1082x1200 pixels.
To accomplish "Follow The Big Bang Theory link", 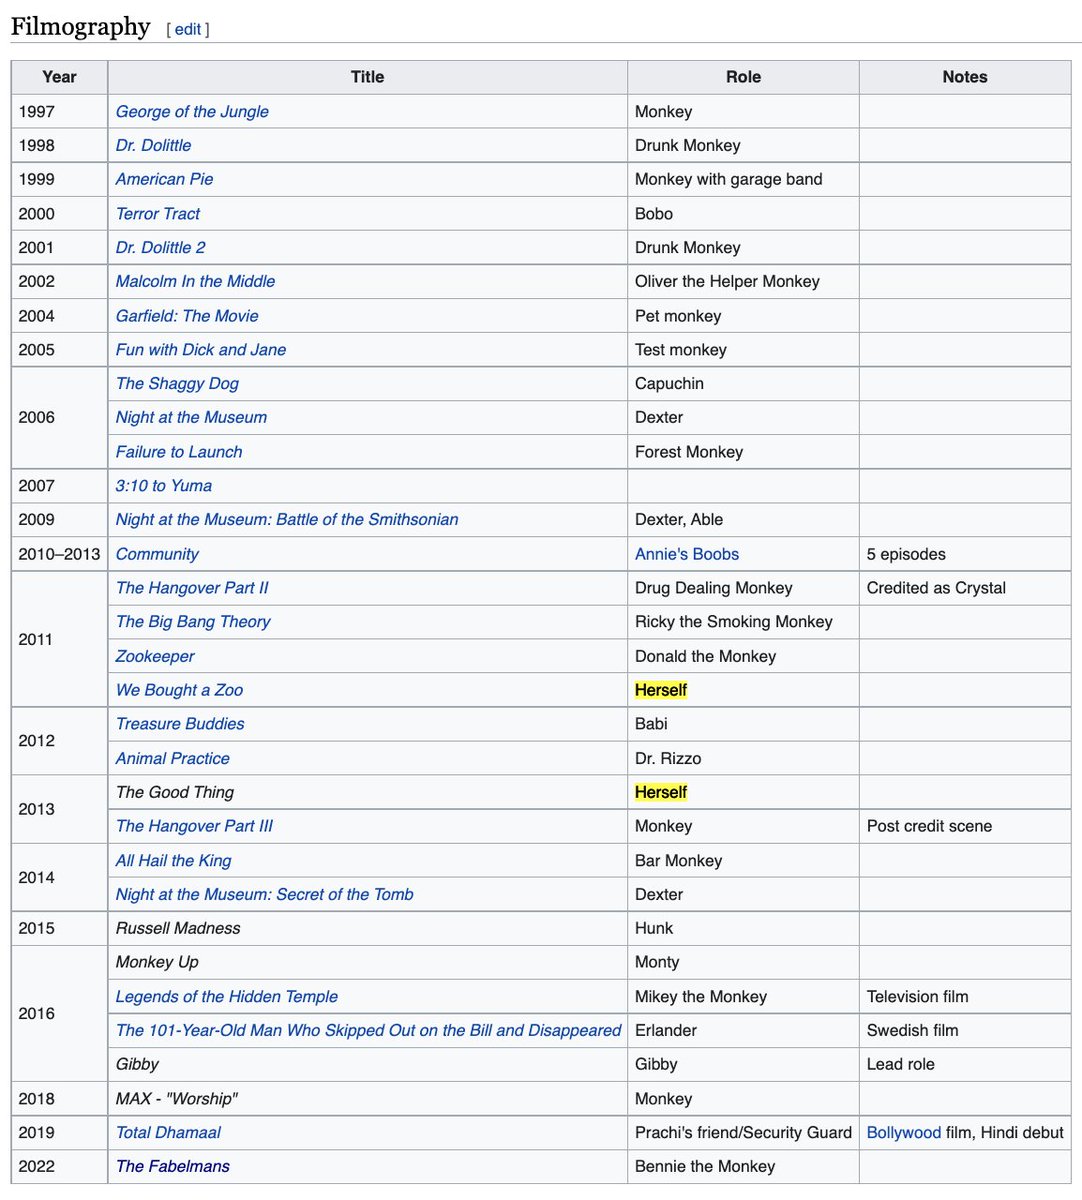I will 193,622.
